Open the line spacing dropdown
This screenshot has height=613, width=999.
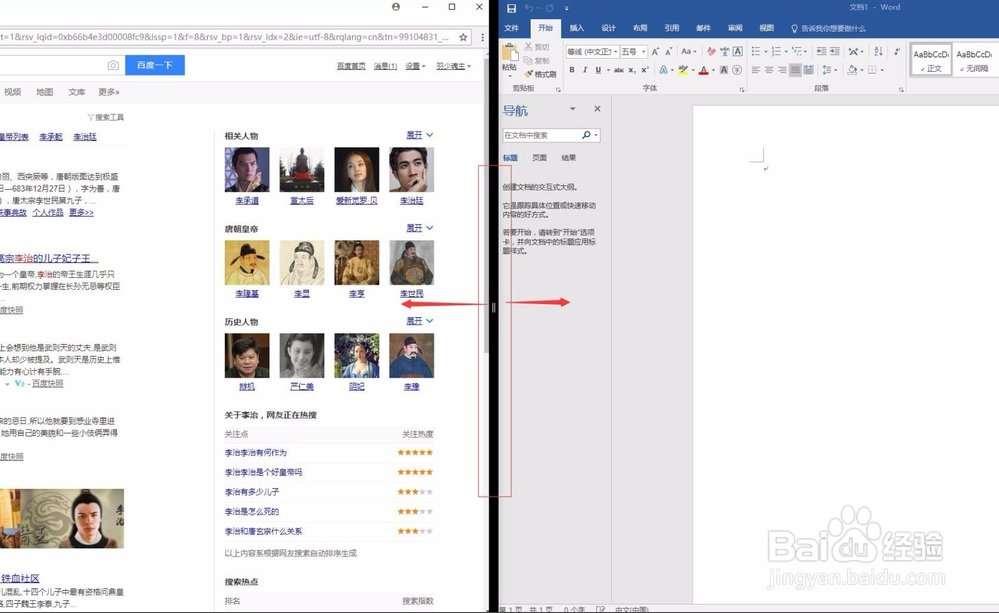tap(830, 70)
